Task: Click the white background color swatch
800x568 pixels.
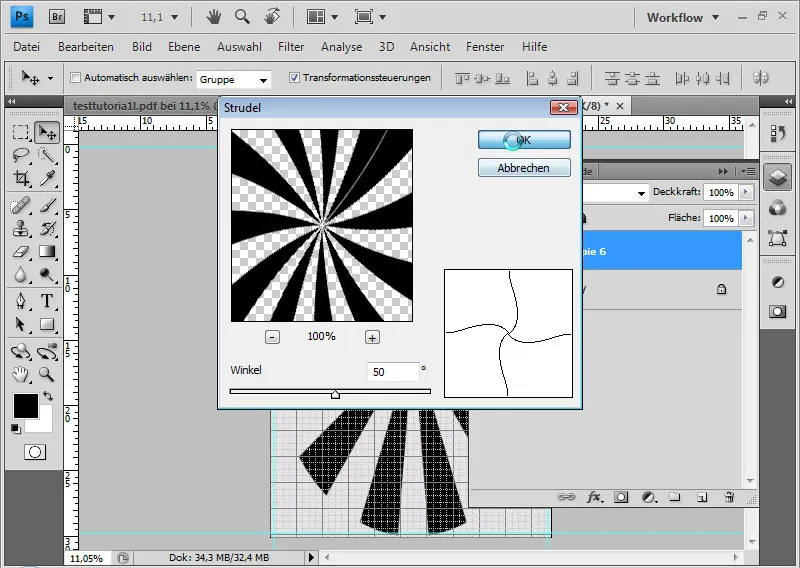Action: click(45, 425)
